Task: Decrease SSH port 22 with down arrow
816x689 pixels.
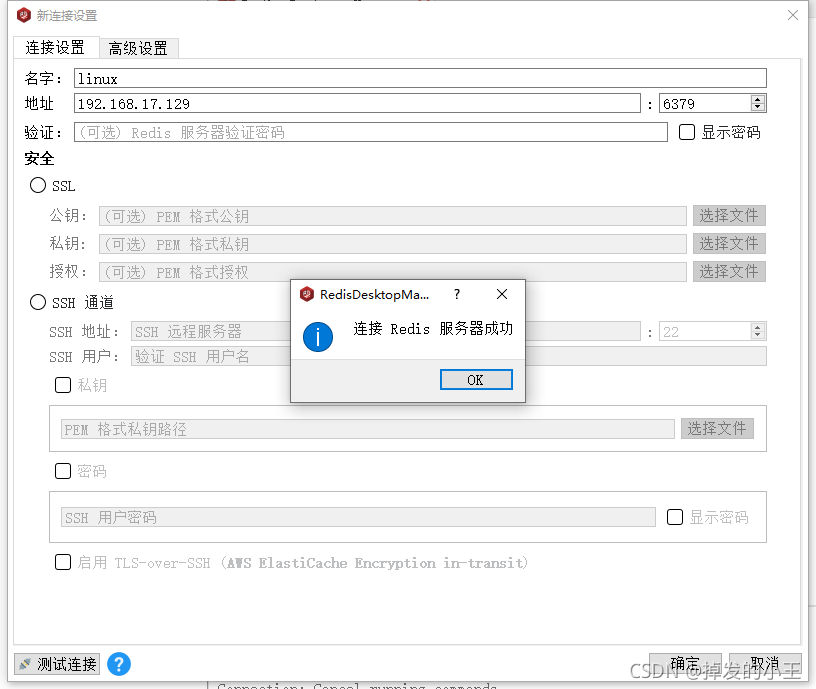Action: (758, 335)
